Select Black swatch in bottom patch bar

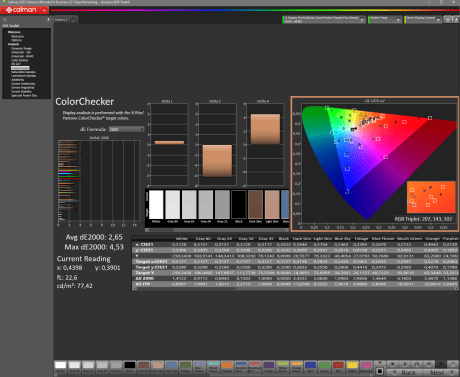pos(130,367)
